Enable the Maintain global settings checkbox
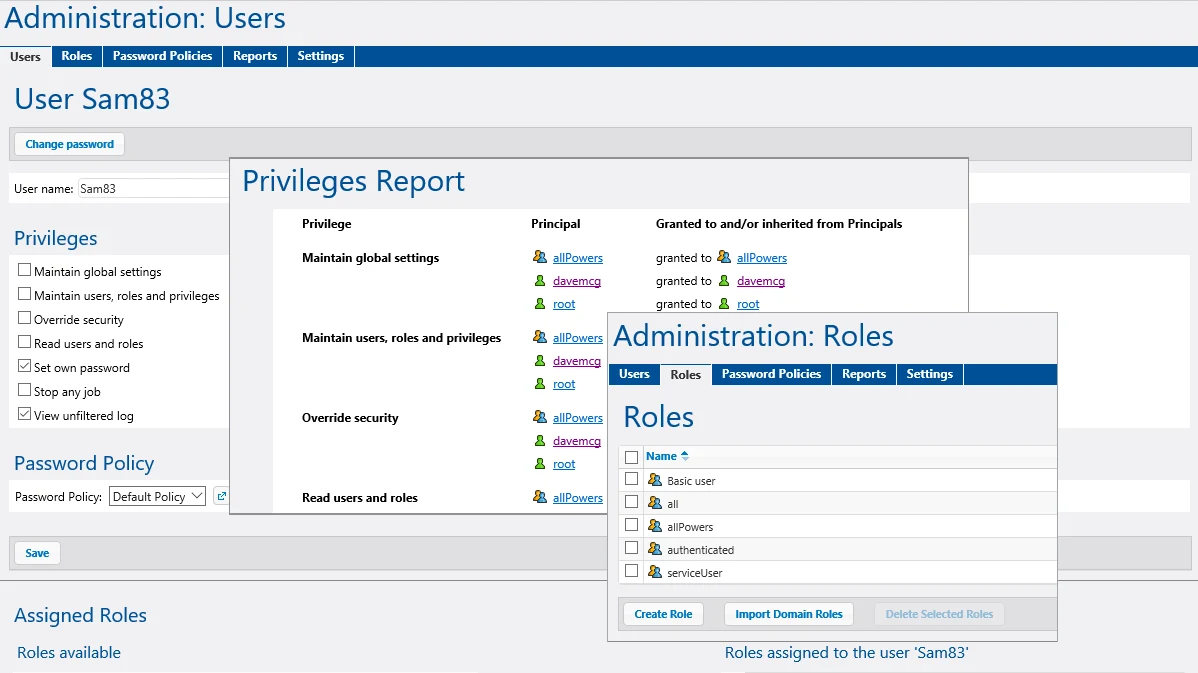1198x673 pixels. (24, 270)
